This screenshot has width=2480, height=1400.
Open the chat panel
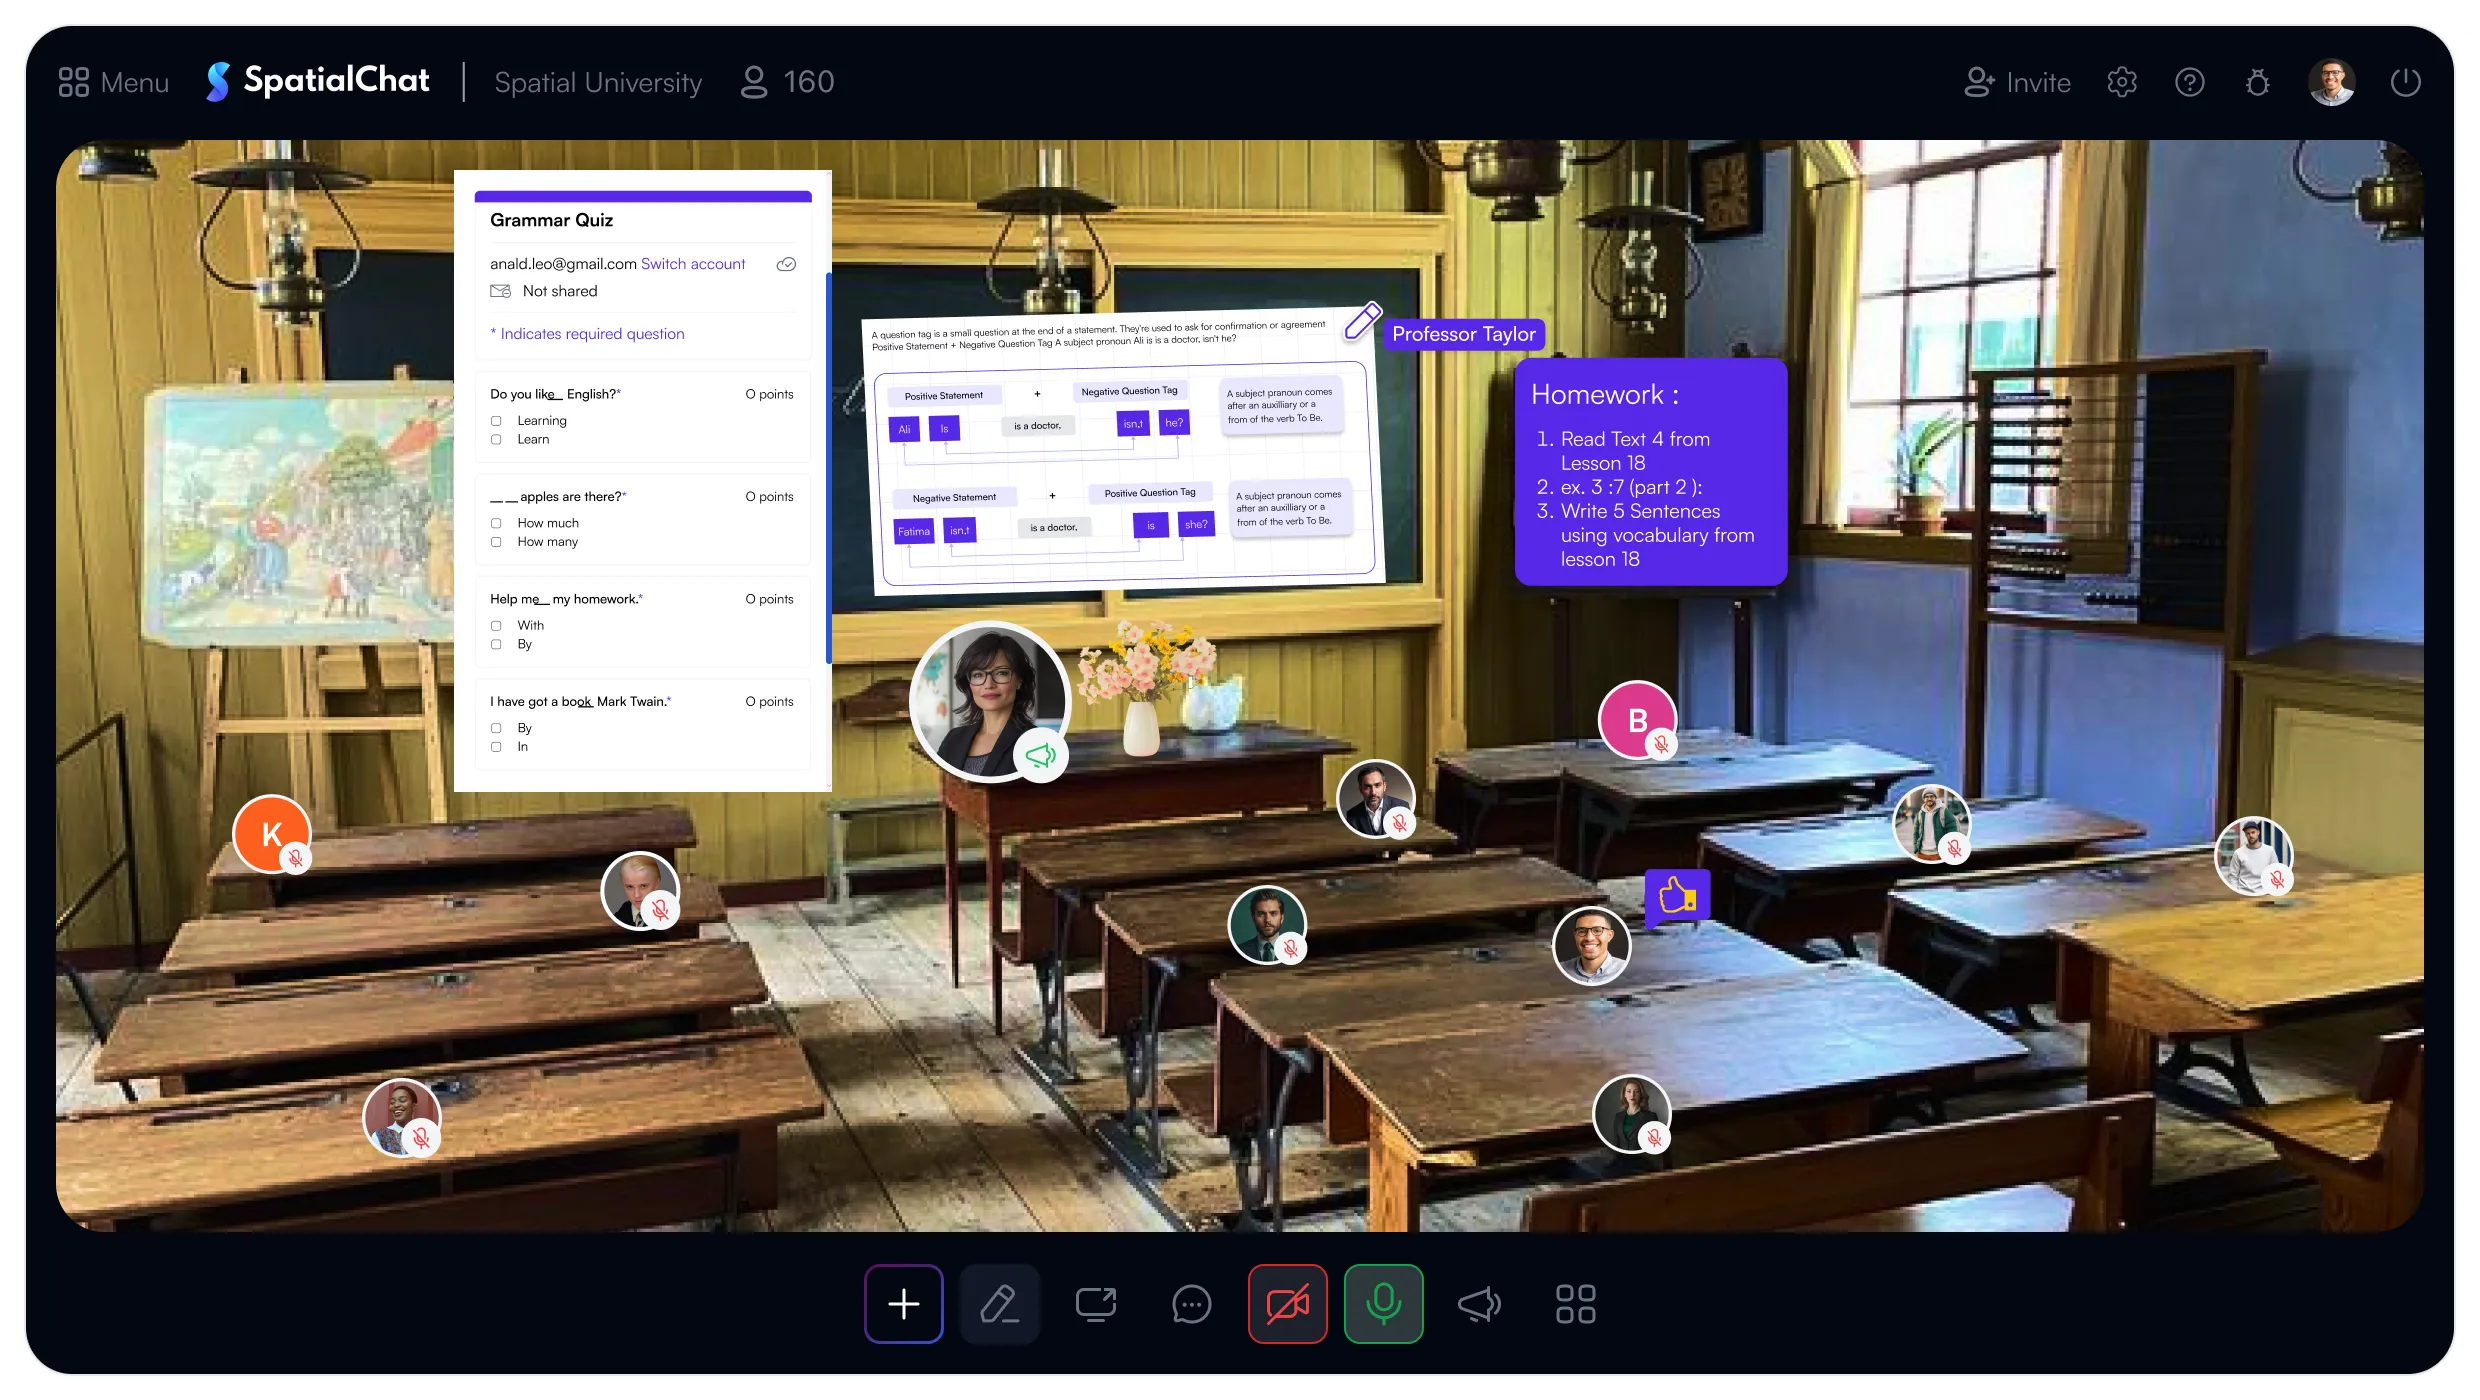pyautogui.click(x=1191, y=1304)
